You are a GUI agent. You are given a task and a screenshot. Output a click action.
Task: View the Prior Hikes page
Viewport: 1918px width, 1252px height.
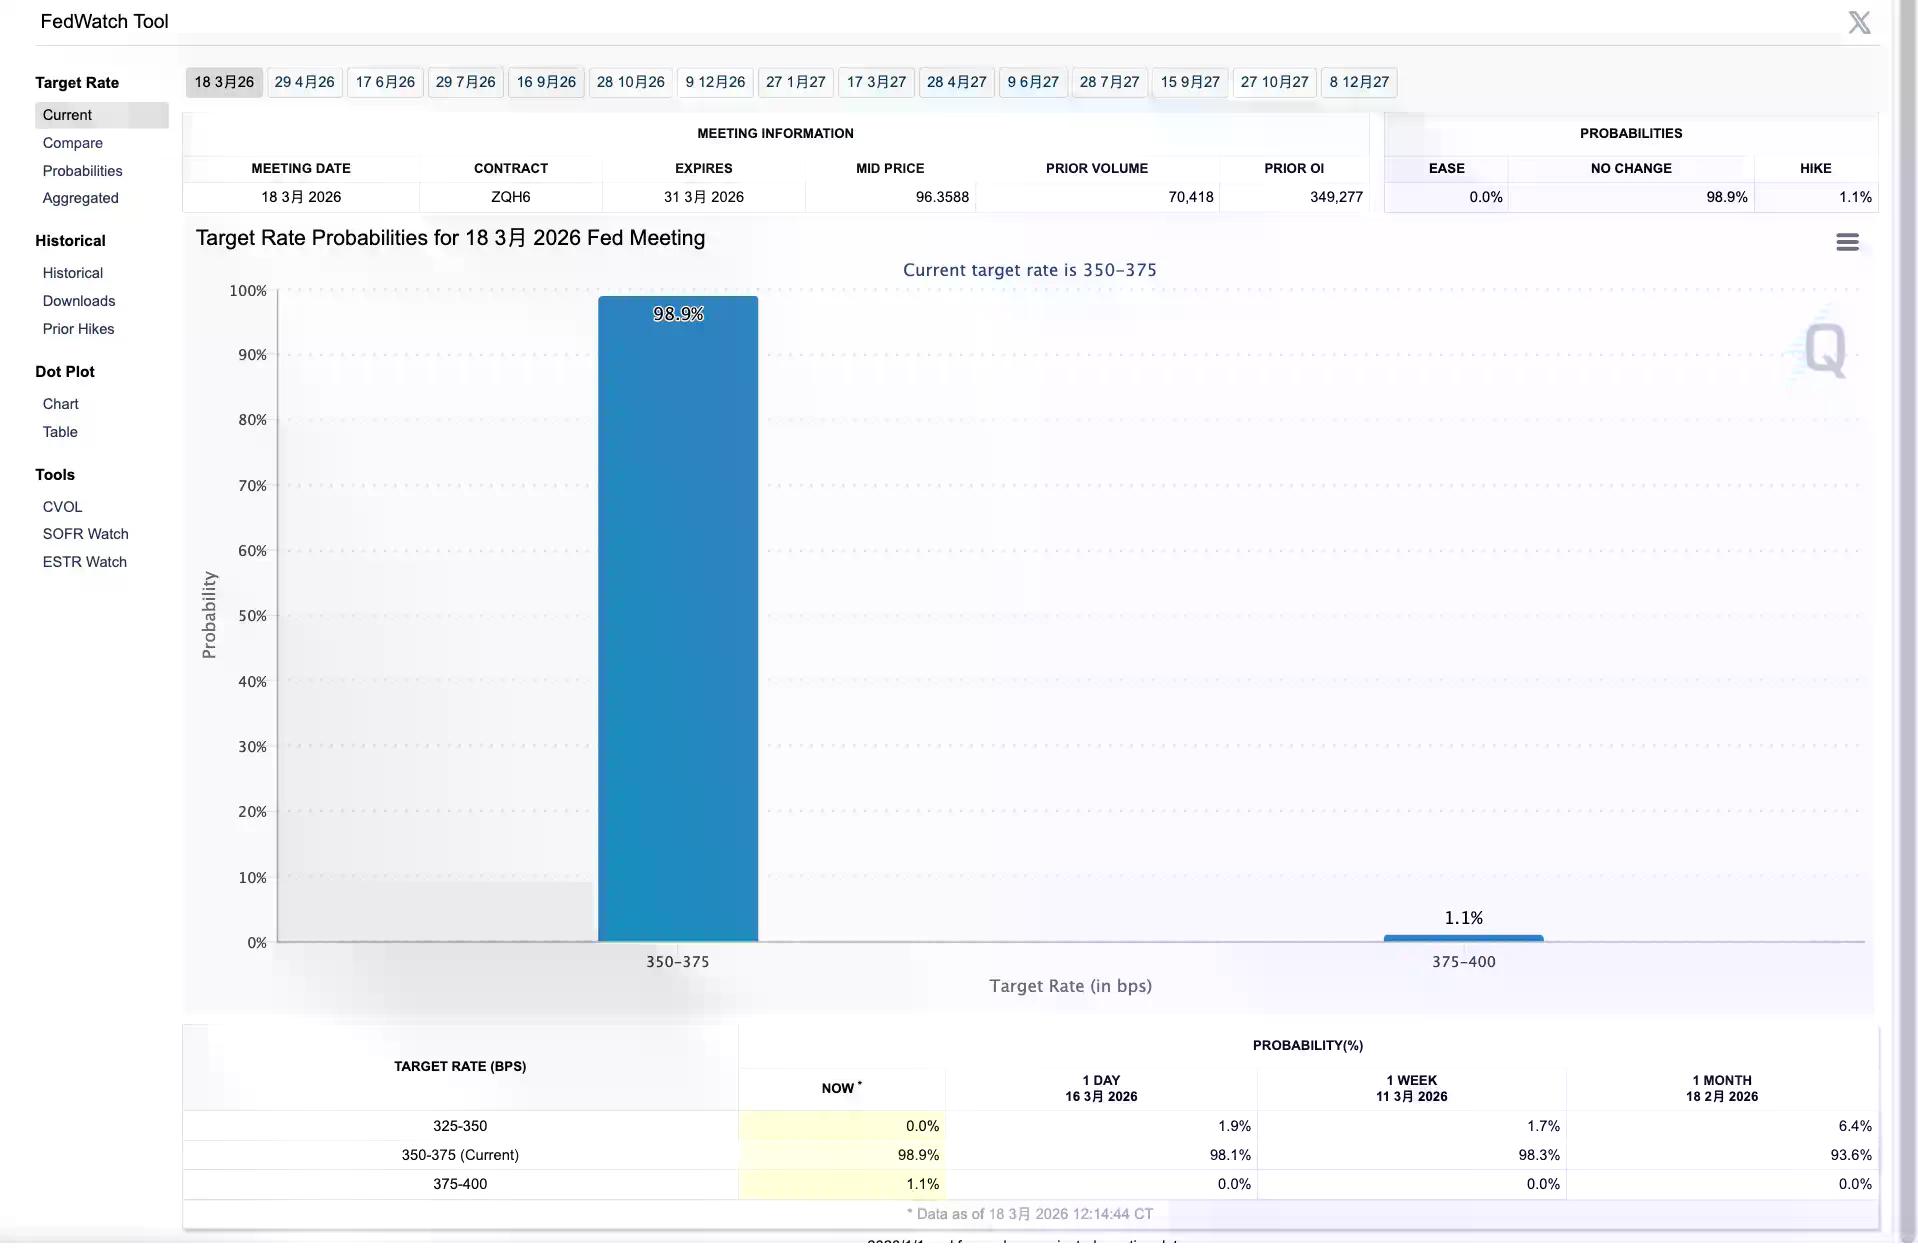pyautogui.click(x=78, y=329)
